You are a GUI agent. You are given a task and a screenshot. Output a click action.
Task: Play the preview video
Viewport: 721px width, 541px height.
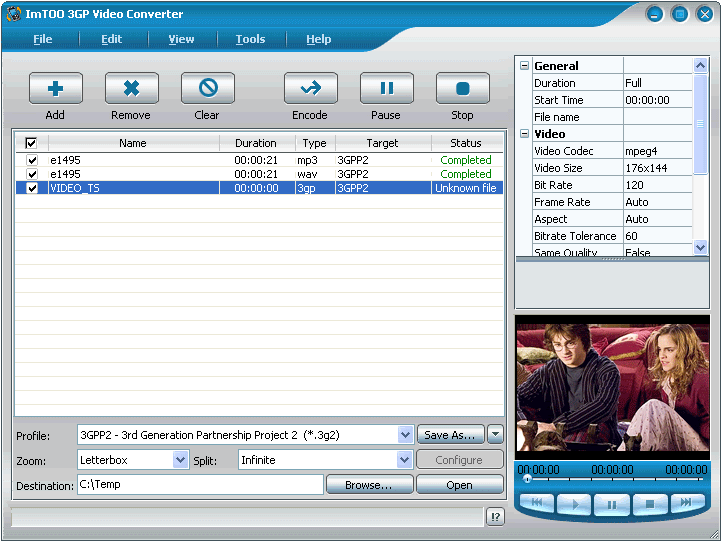tap(574, 504)
